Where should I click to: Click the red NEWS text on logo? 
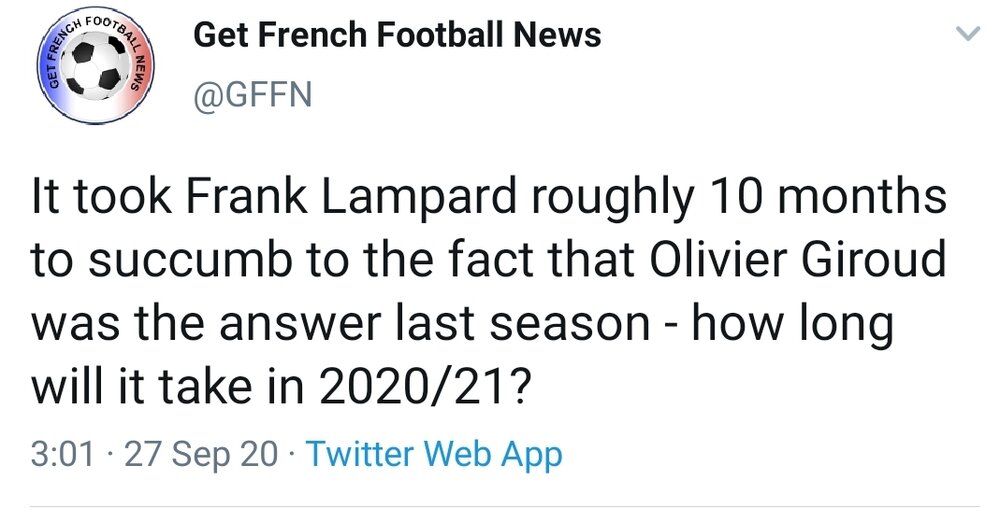click(x=140, y=68)
